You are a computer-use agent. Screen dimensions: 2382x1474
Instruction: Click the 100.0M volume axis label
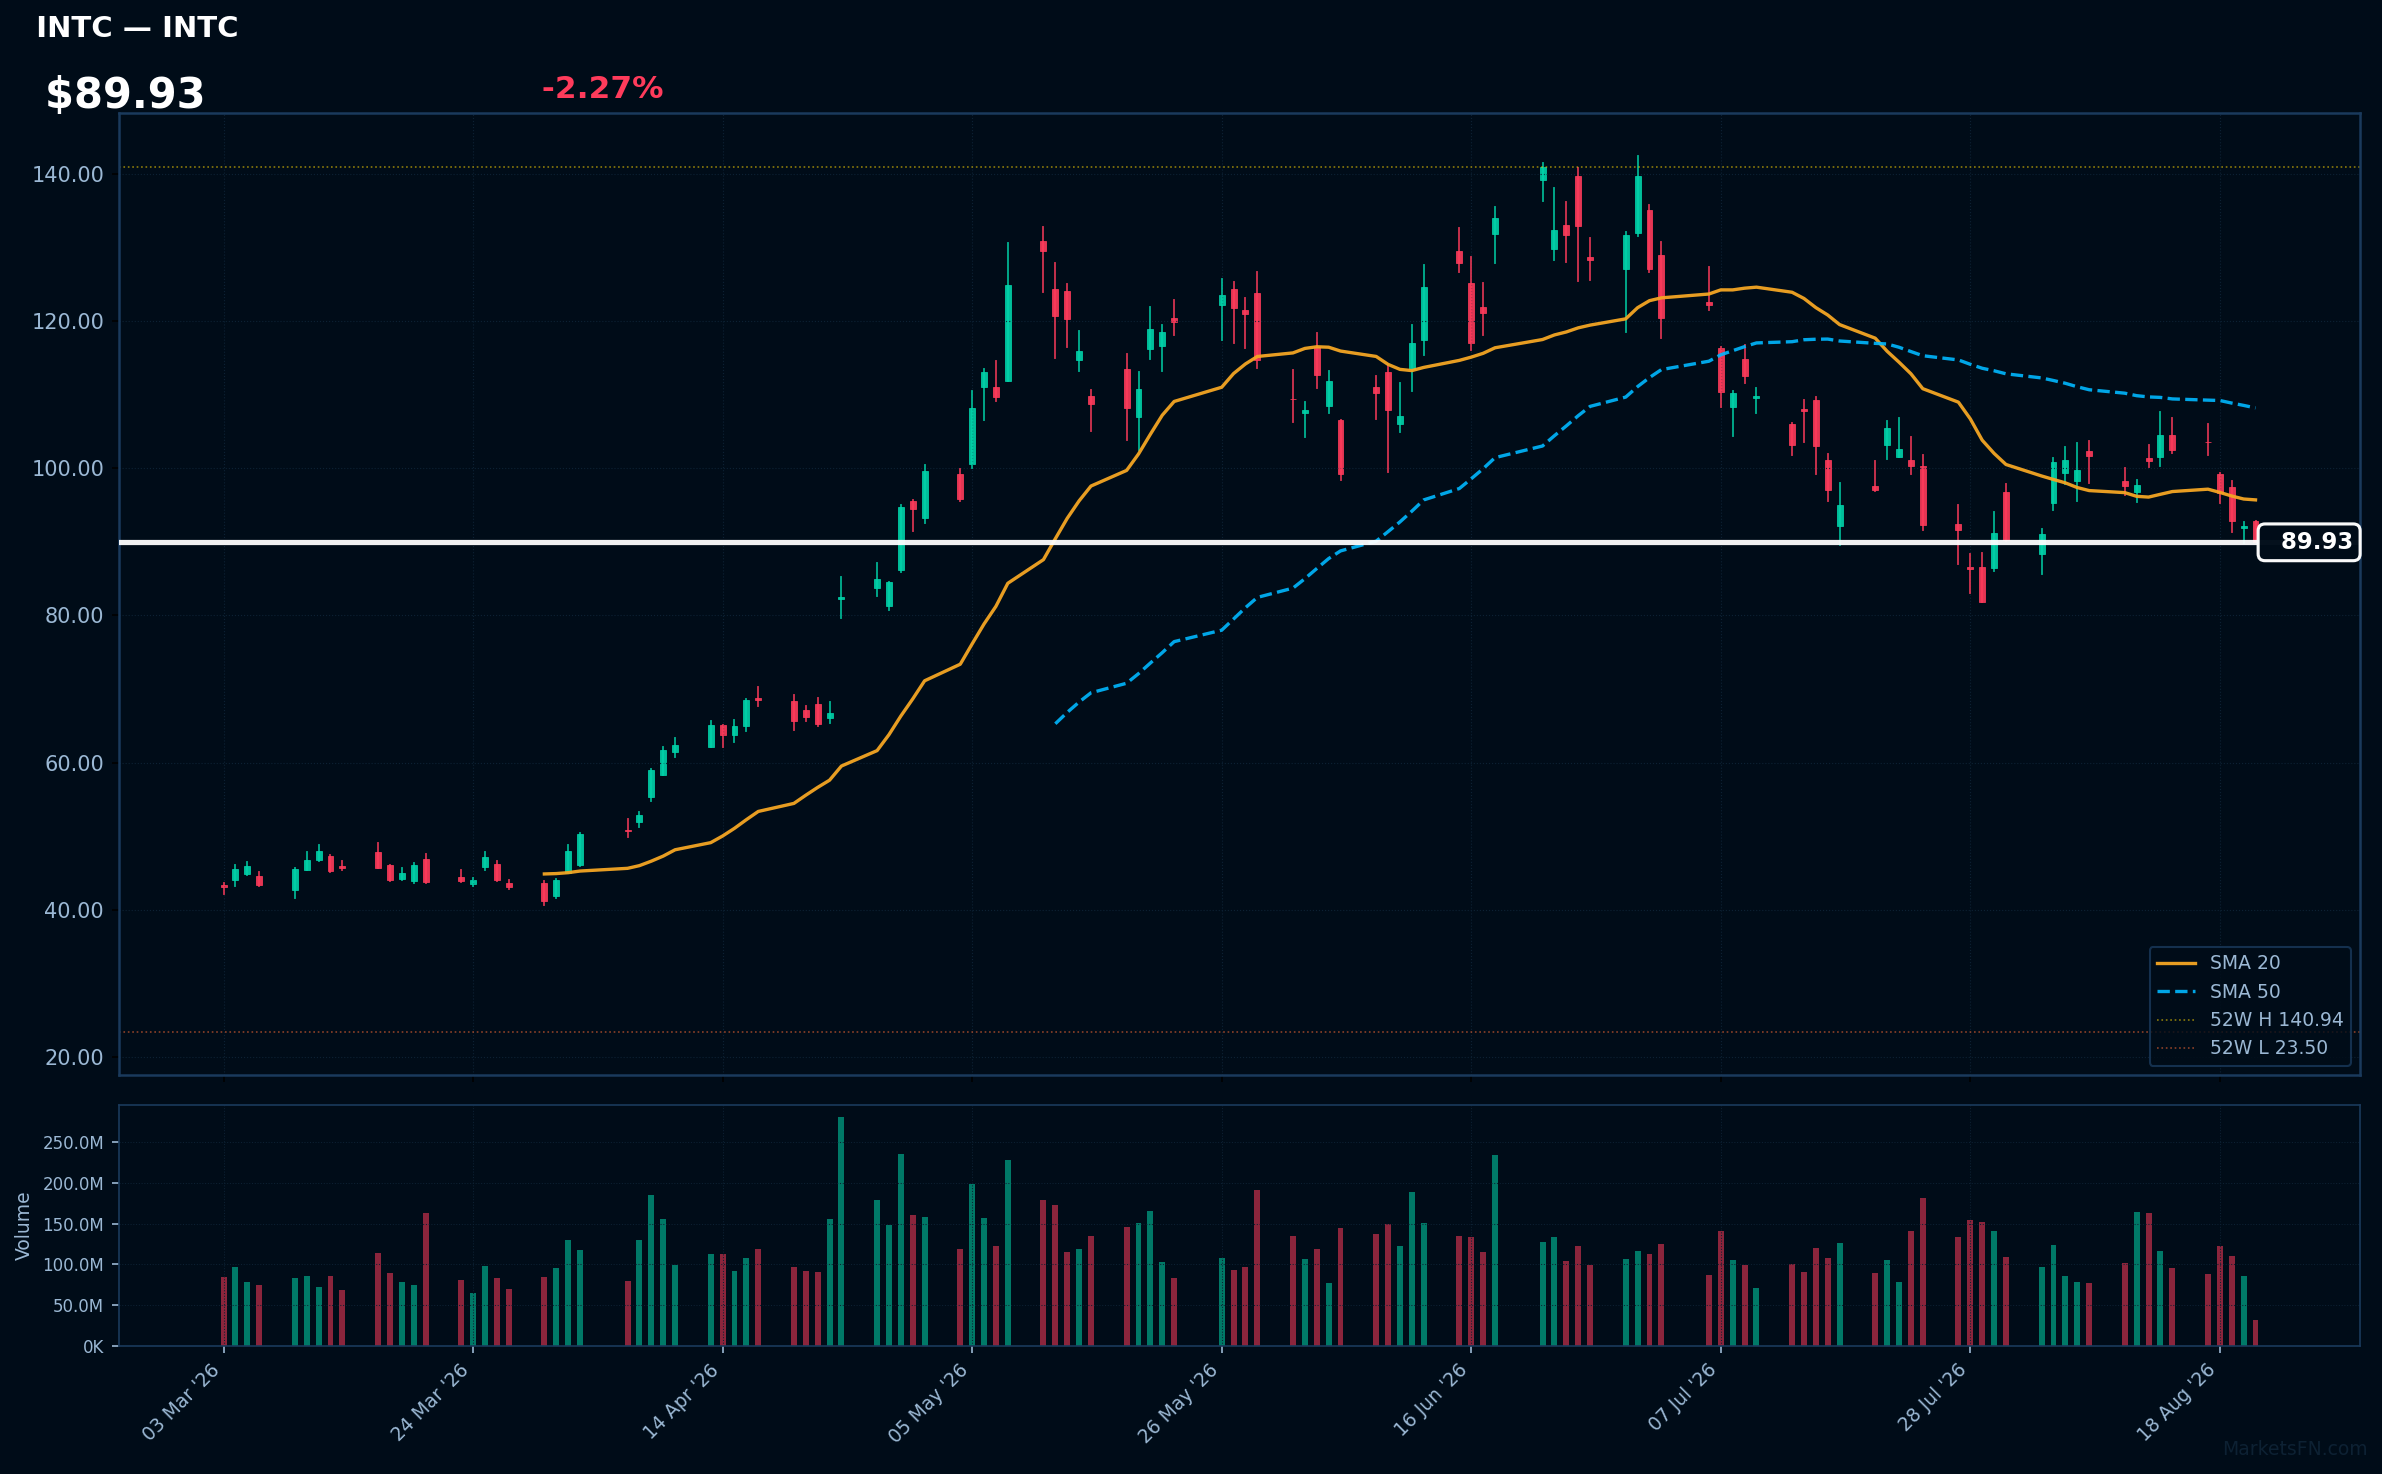(73, 1265)
